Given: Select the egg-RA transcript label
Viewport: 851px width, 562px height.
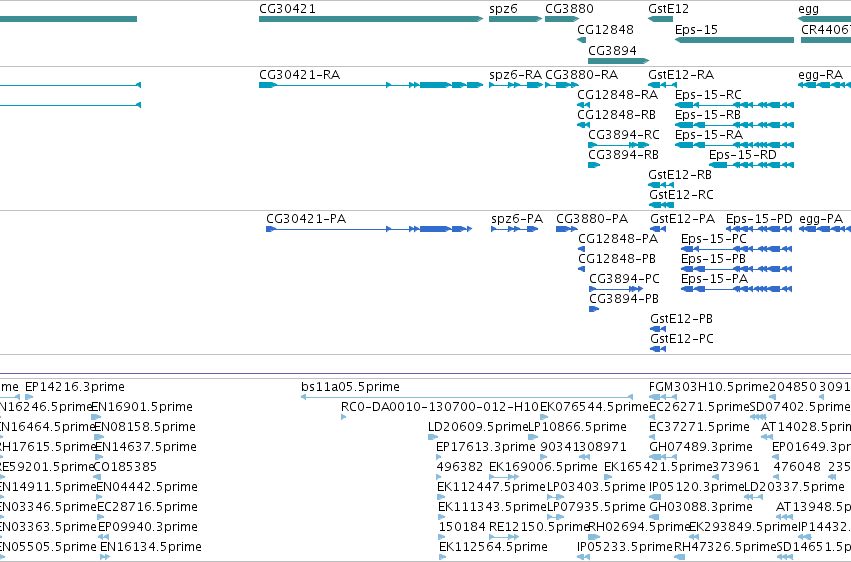Looking at the screenshot, I should click(x=820, y=75).
